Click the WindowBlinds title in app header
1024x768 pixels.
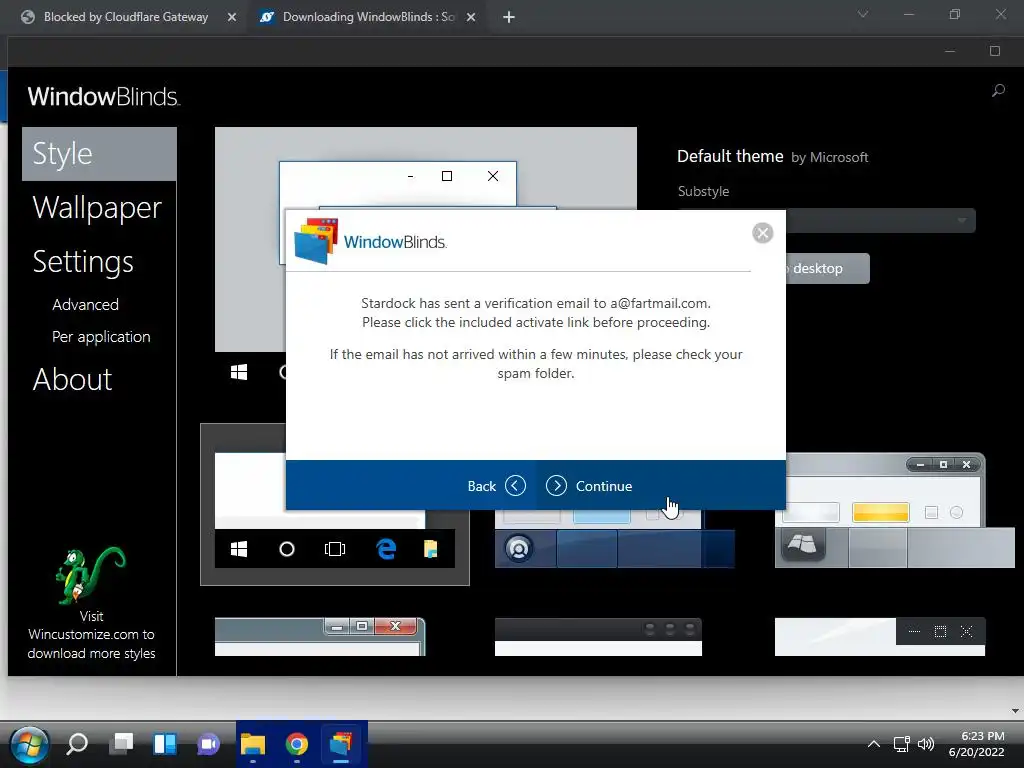[103, 97]
